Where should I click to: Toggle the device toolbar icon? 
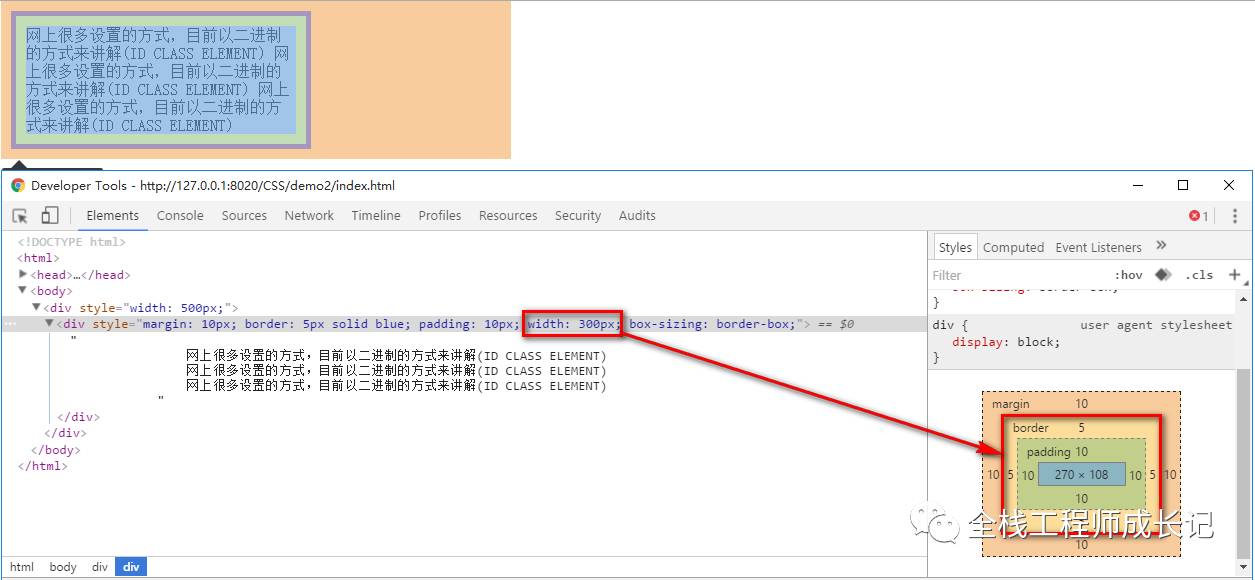tap(50, 216)
